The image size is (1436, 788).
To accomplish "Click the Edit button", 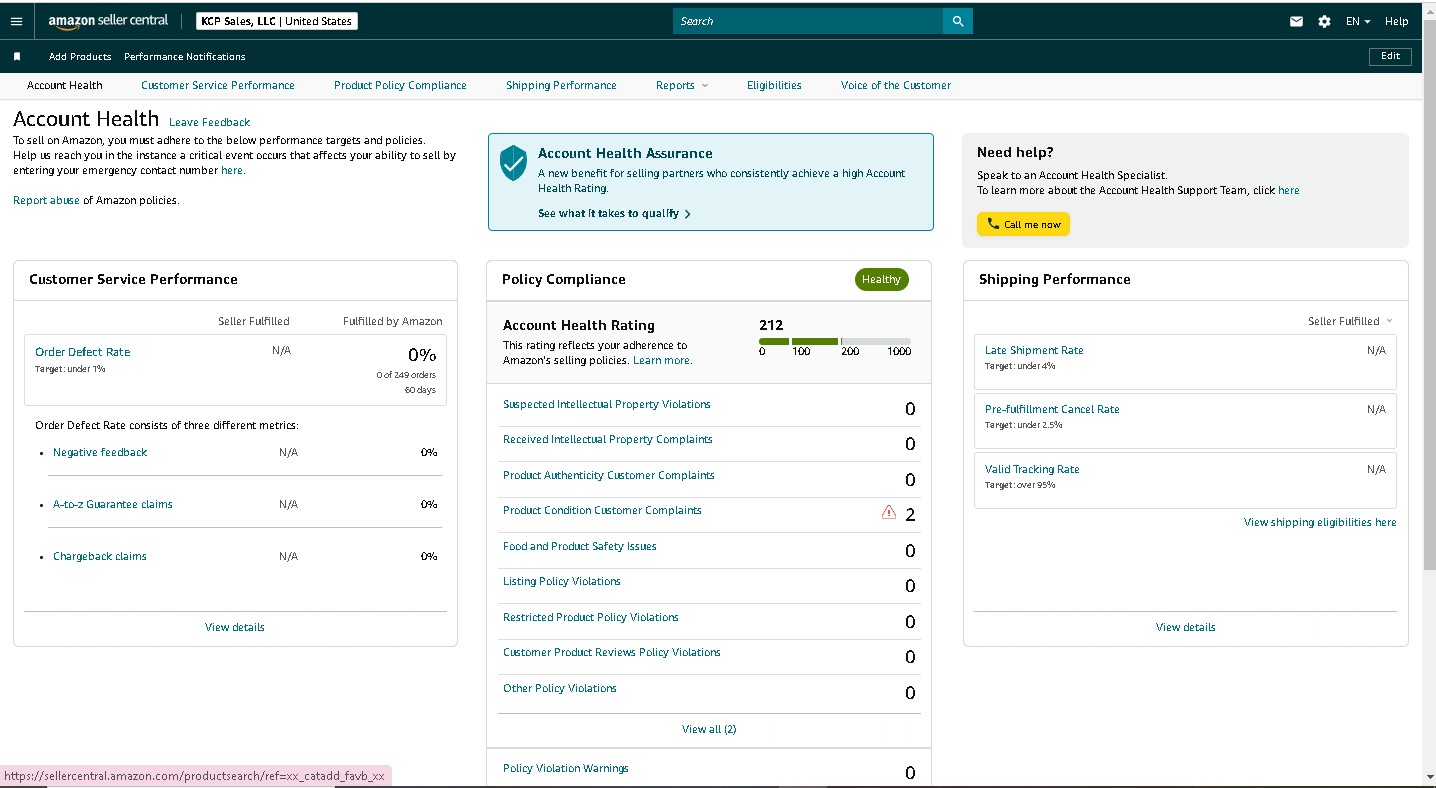I will tap(1390, 56).
